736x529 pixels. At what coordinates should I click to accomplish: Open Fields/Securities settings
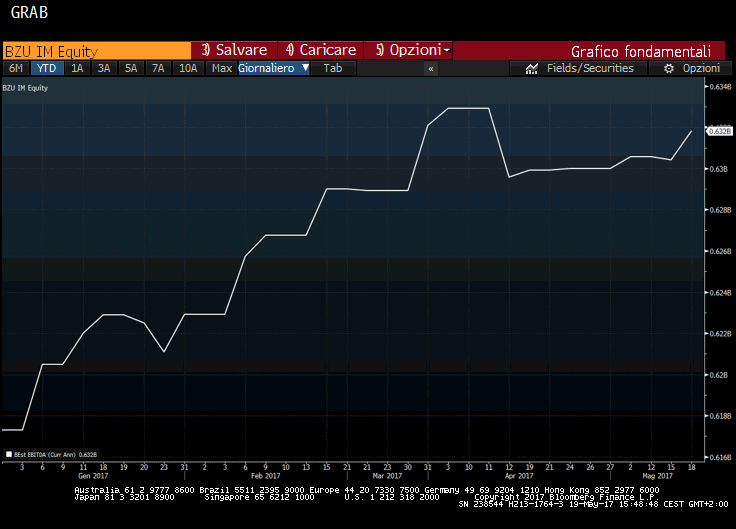589,68
